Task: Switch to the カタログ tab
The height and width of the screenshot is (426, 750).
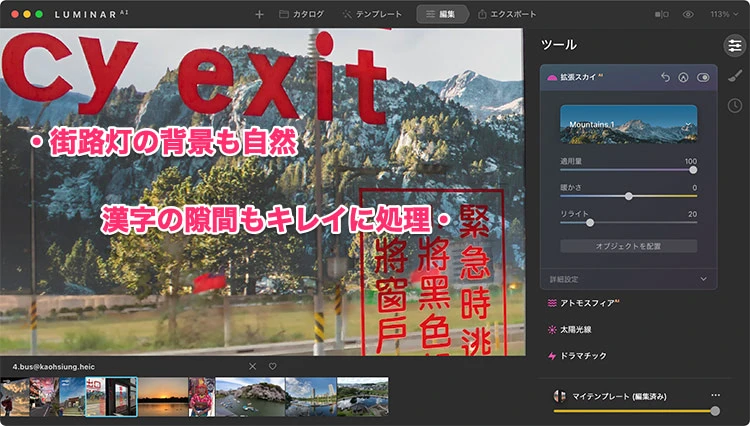Action: point(301,15)
